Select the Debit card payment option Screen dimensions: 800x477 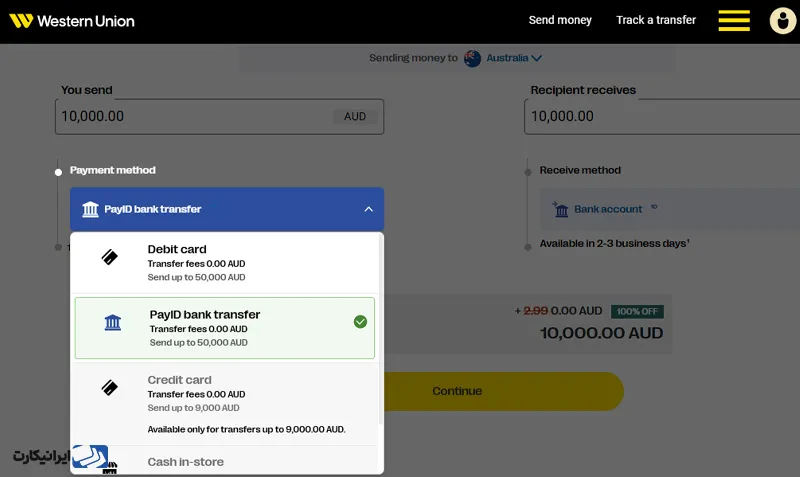[224, 263]
